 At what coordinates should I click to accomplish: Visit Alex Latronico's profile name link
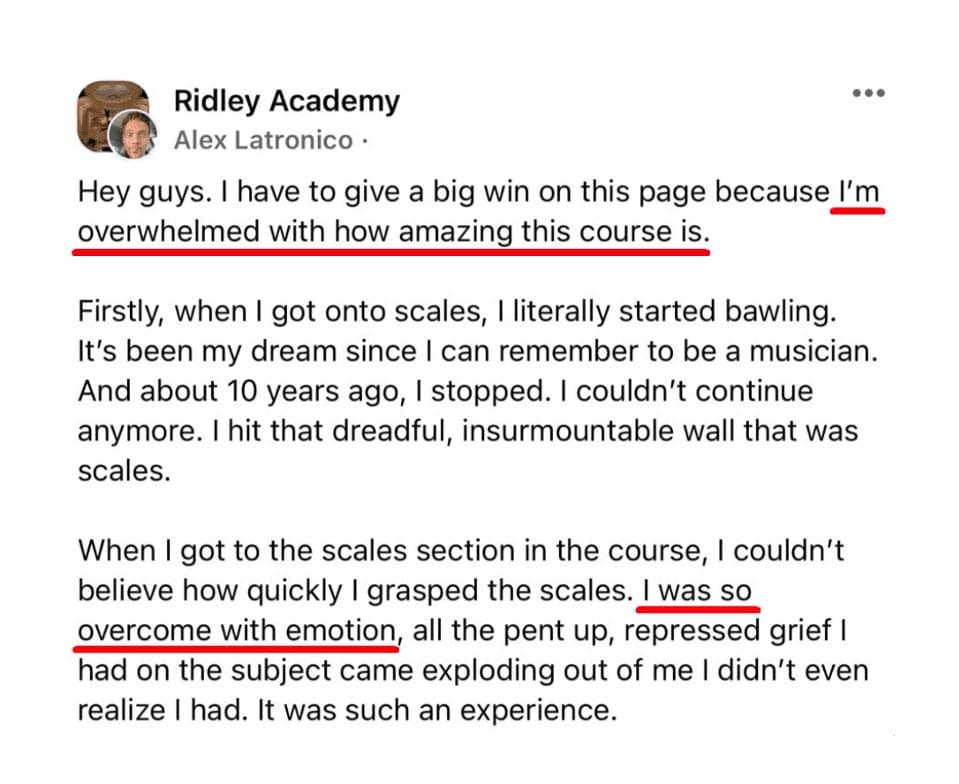[263, 141]
